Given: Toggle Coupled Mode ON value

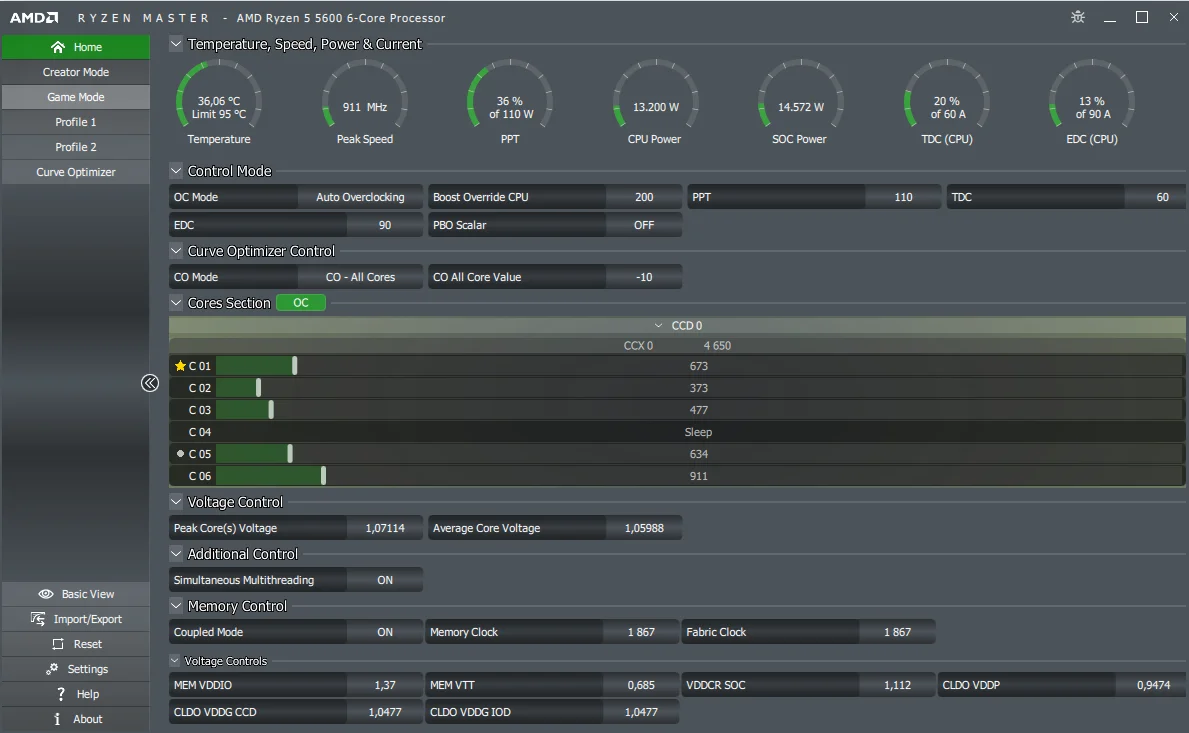Looking at the screenshot, I should tap(384, 632).
